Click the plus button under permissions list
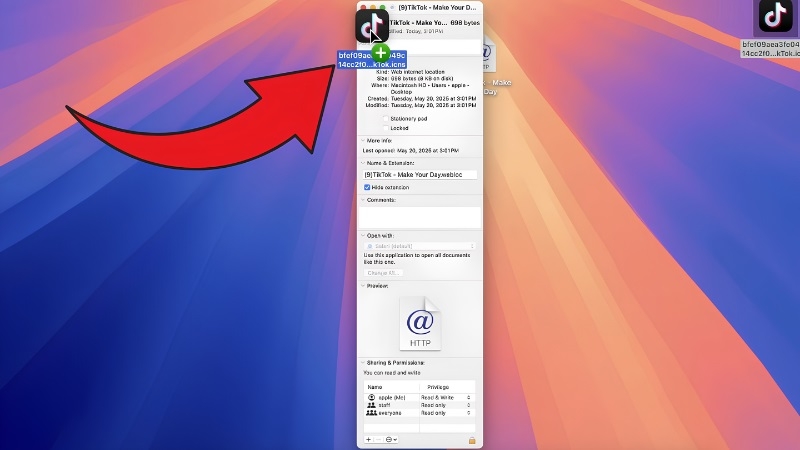This screenshot has height=450, width=800. pyautogui.click(x=368, y=439)
